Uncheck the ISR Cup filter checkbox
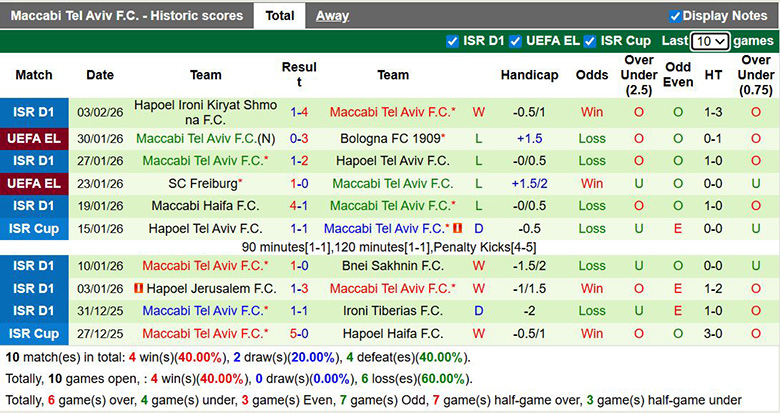The image size is (780, 413). (591, 41)
